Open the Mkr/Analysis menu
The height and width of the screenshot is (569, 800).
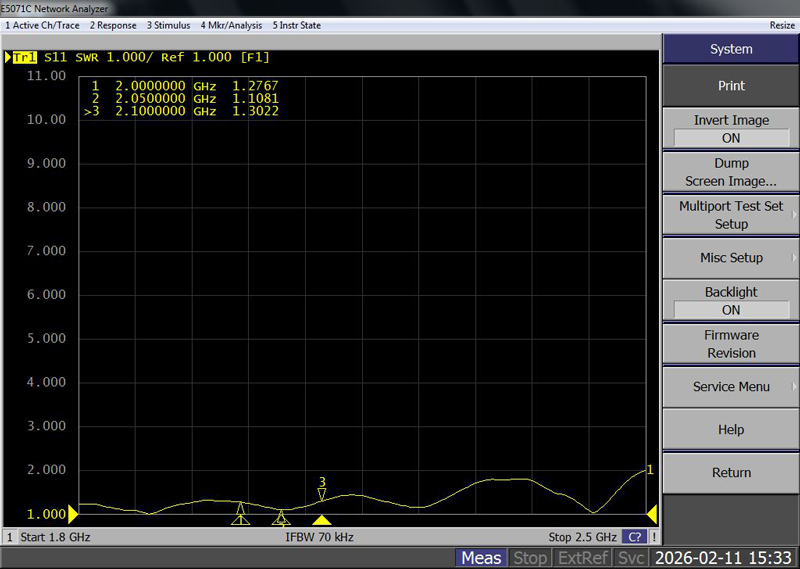point(231,25)
